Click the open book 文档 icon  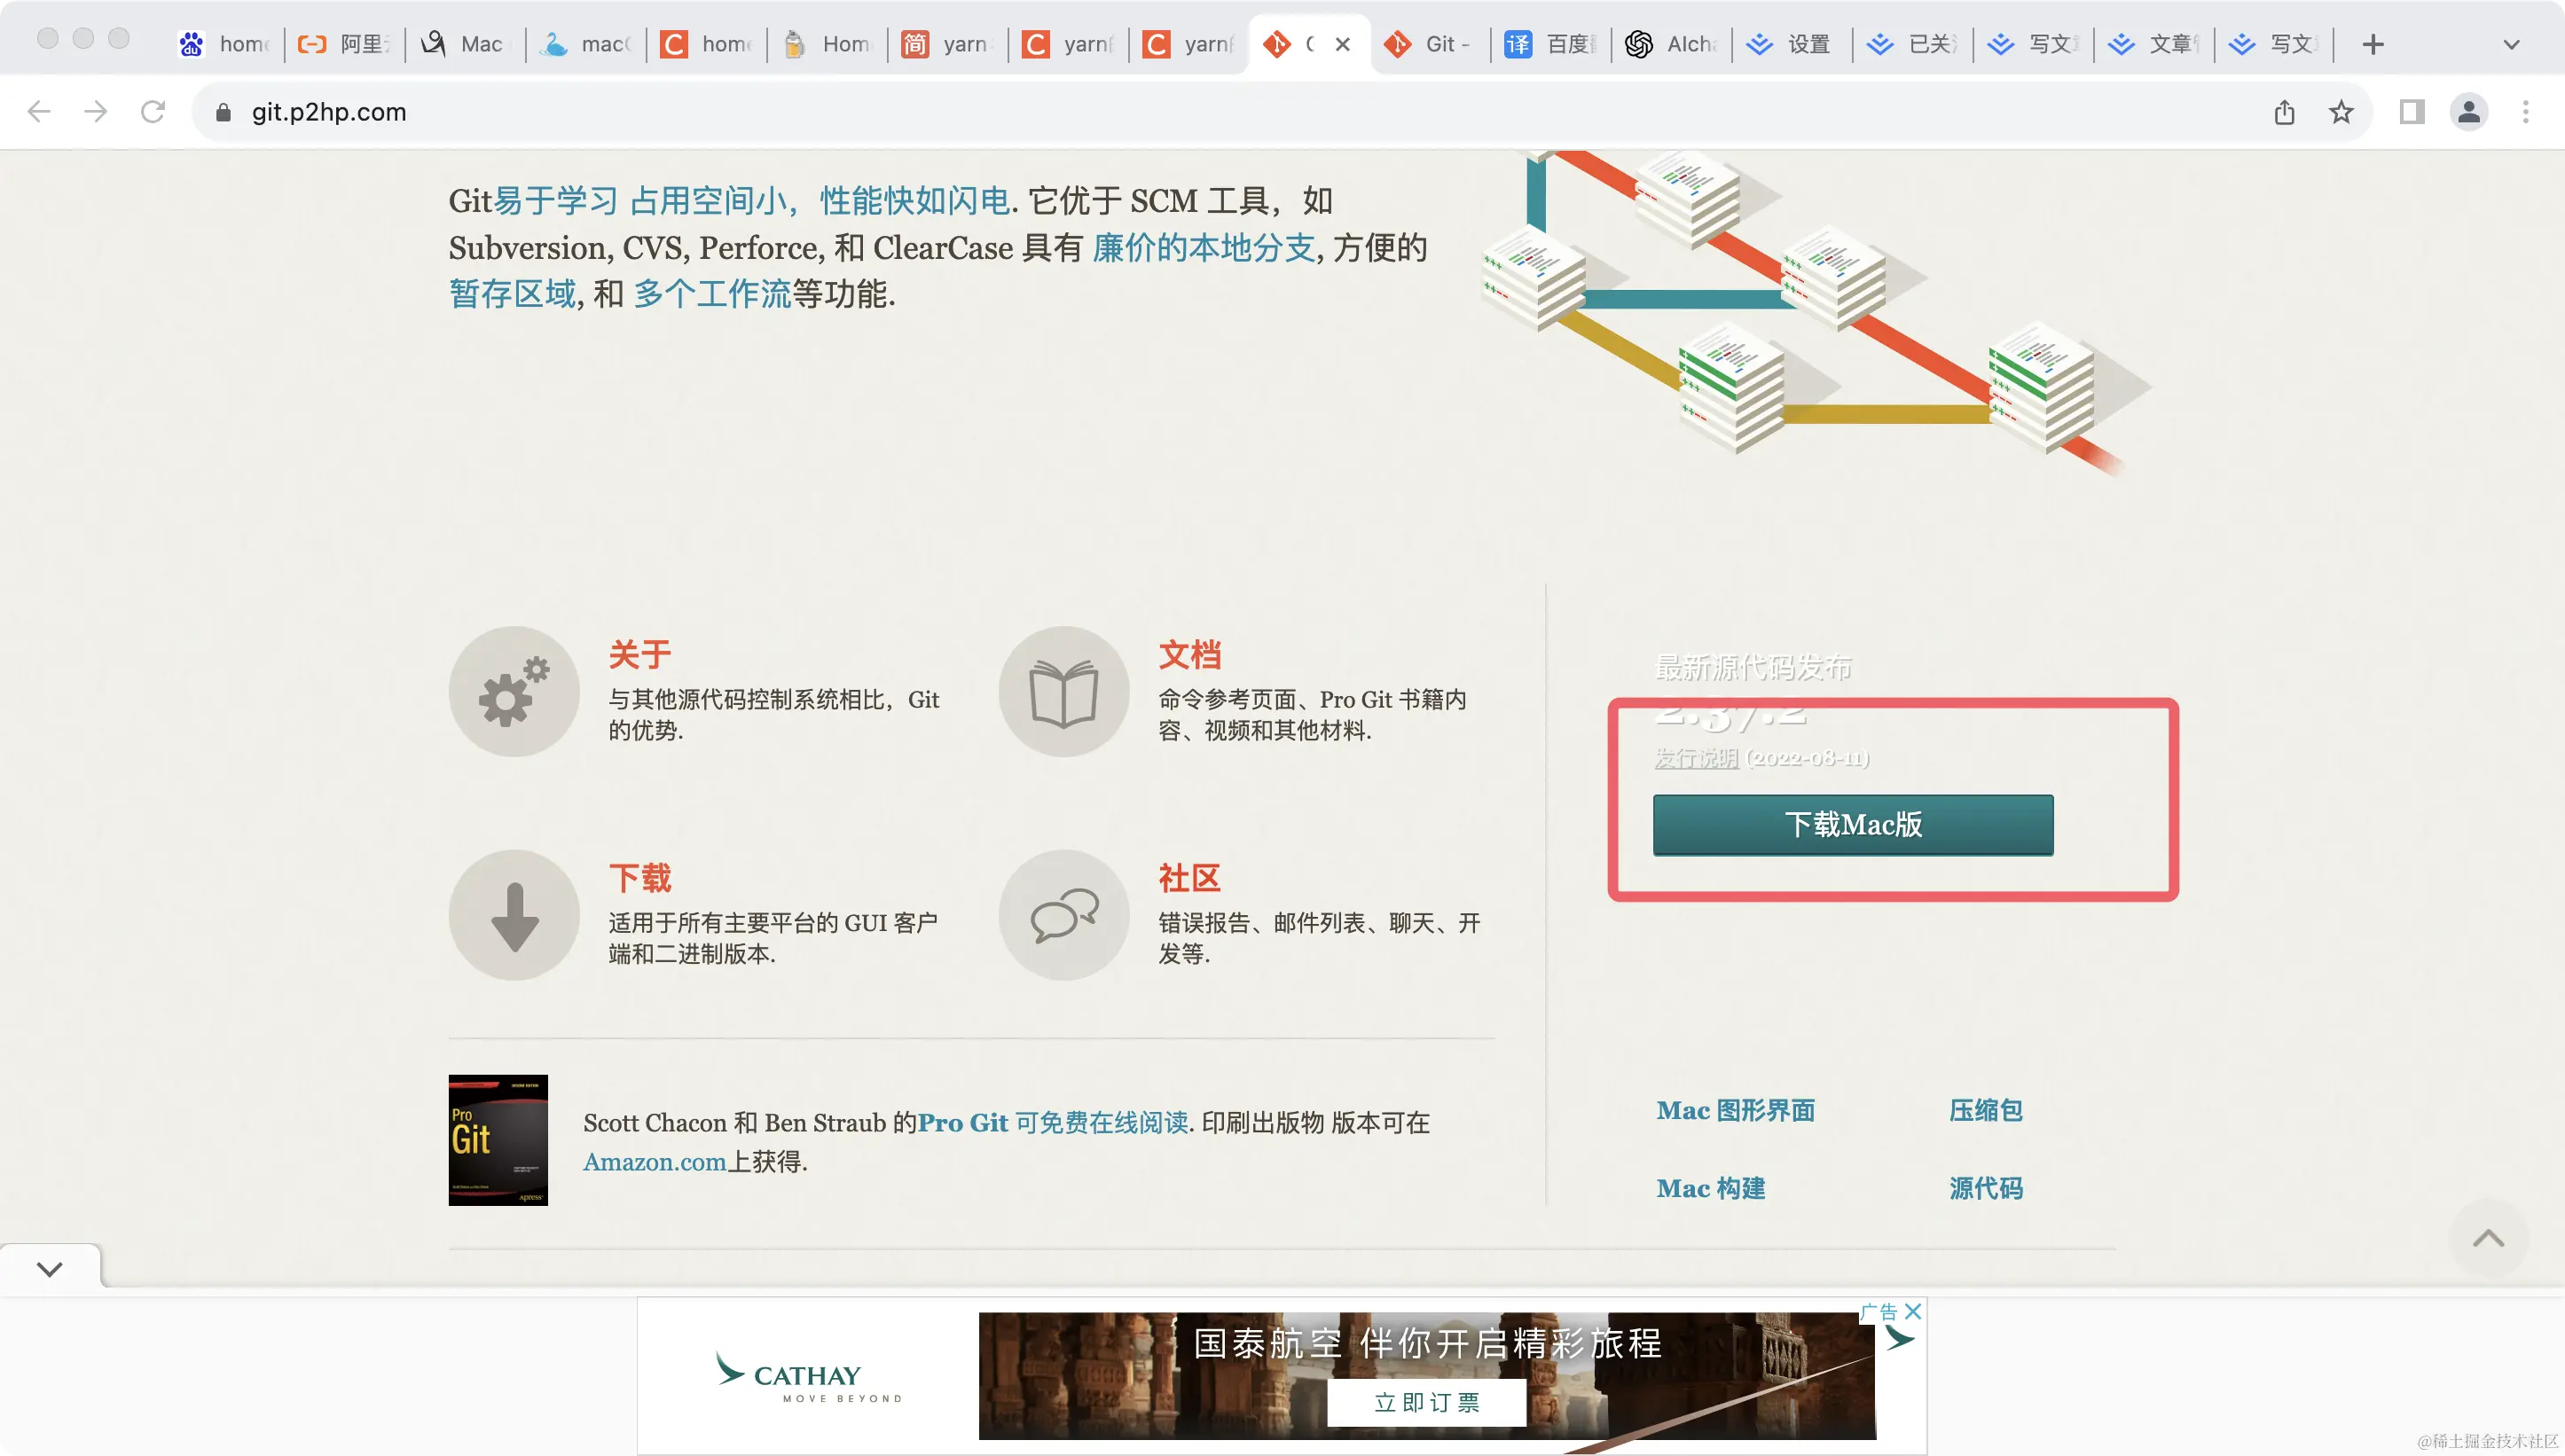click(1063, 691)
